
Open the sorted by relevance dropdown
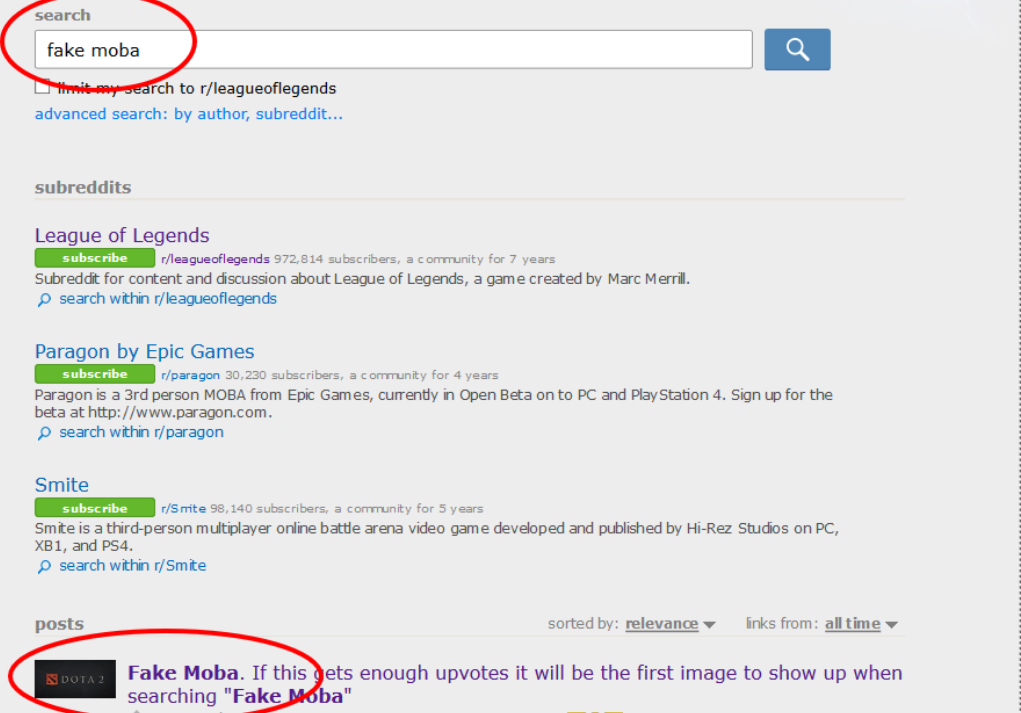coord(670,624)
